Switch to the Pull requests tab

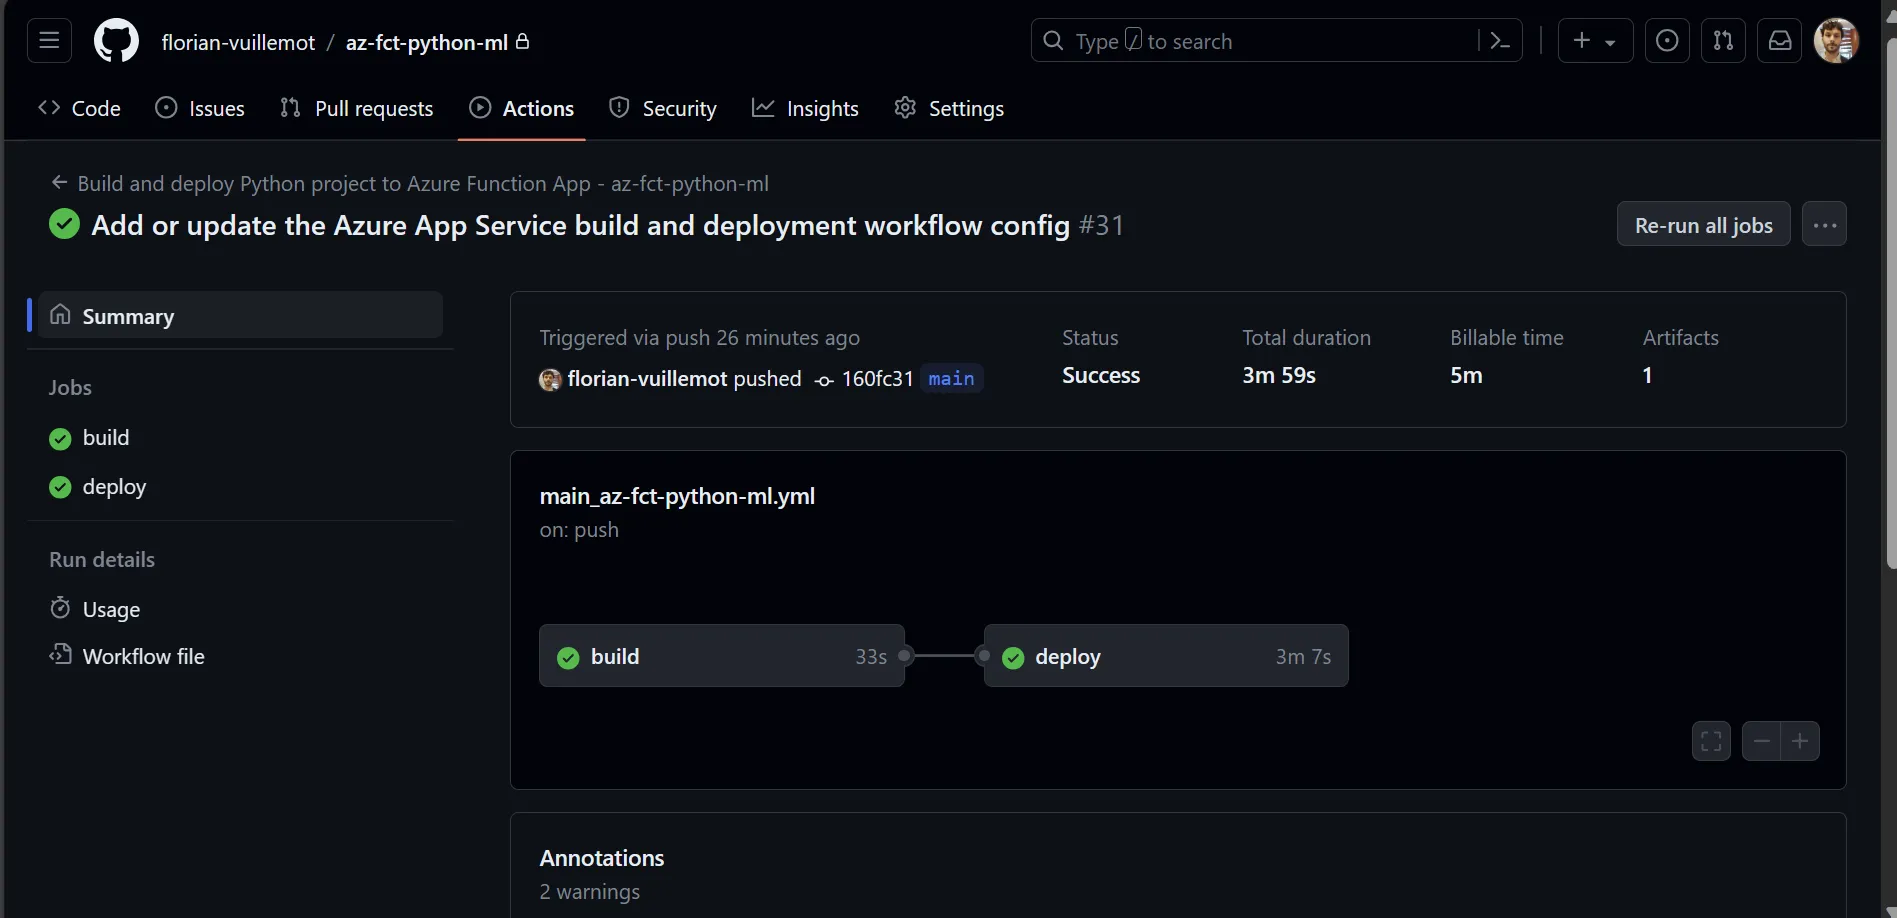point(357,108)
